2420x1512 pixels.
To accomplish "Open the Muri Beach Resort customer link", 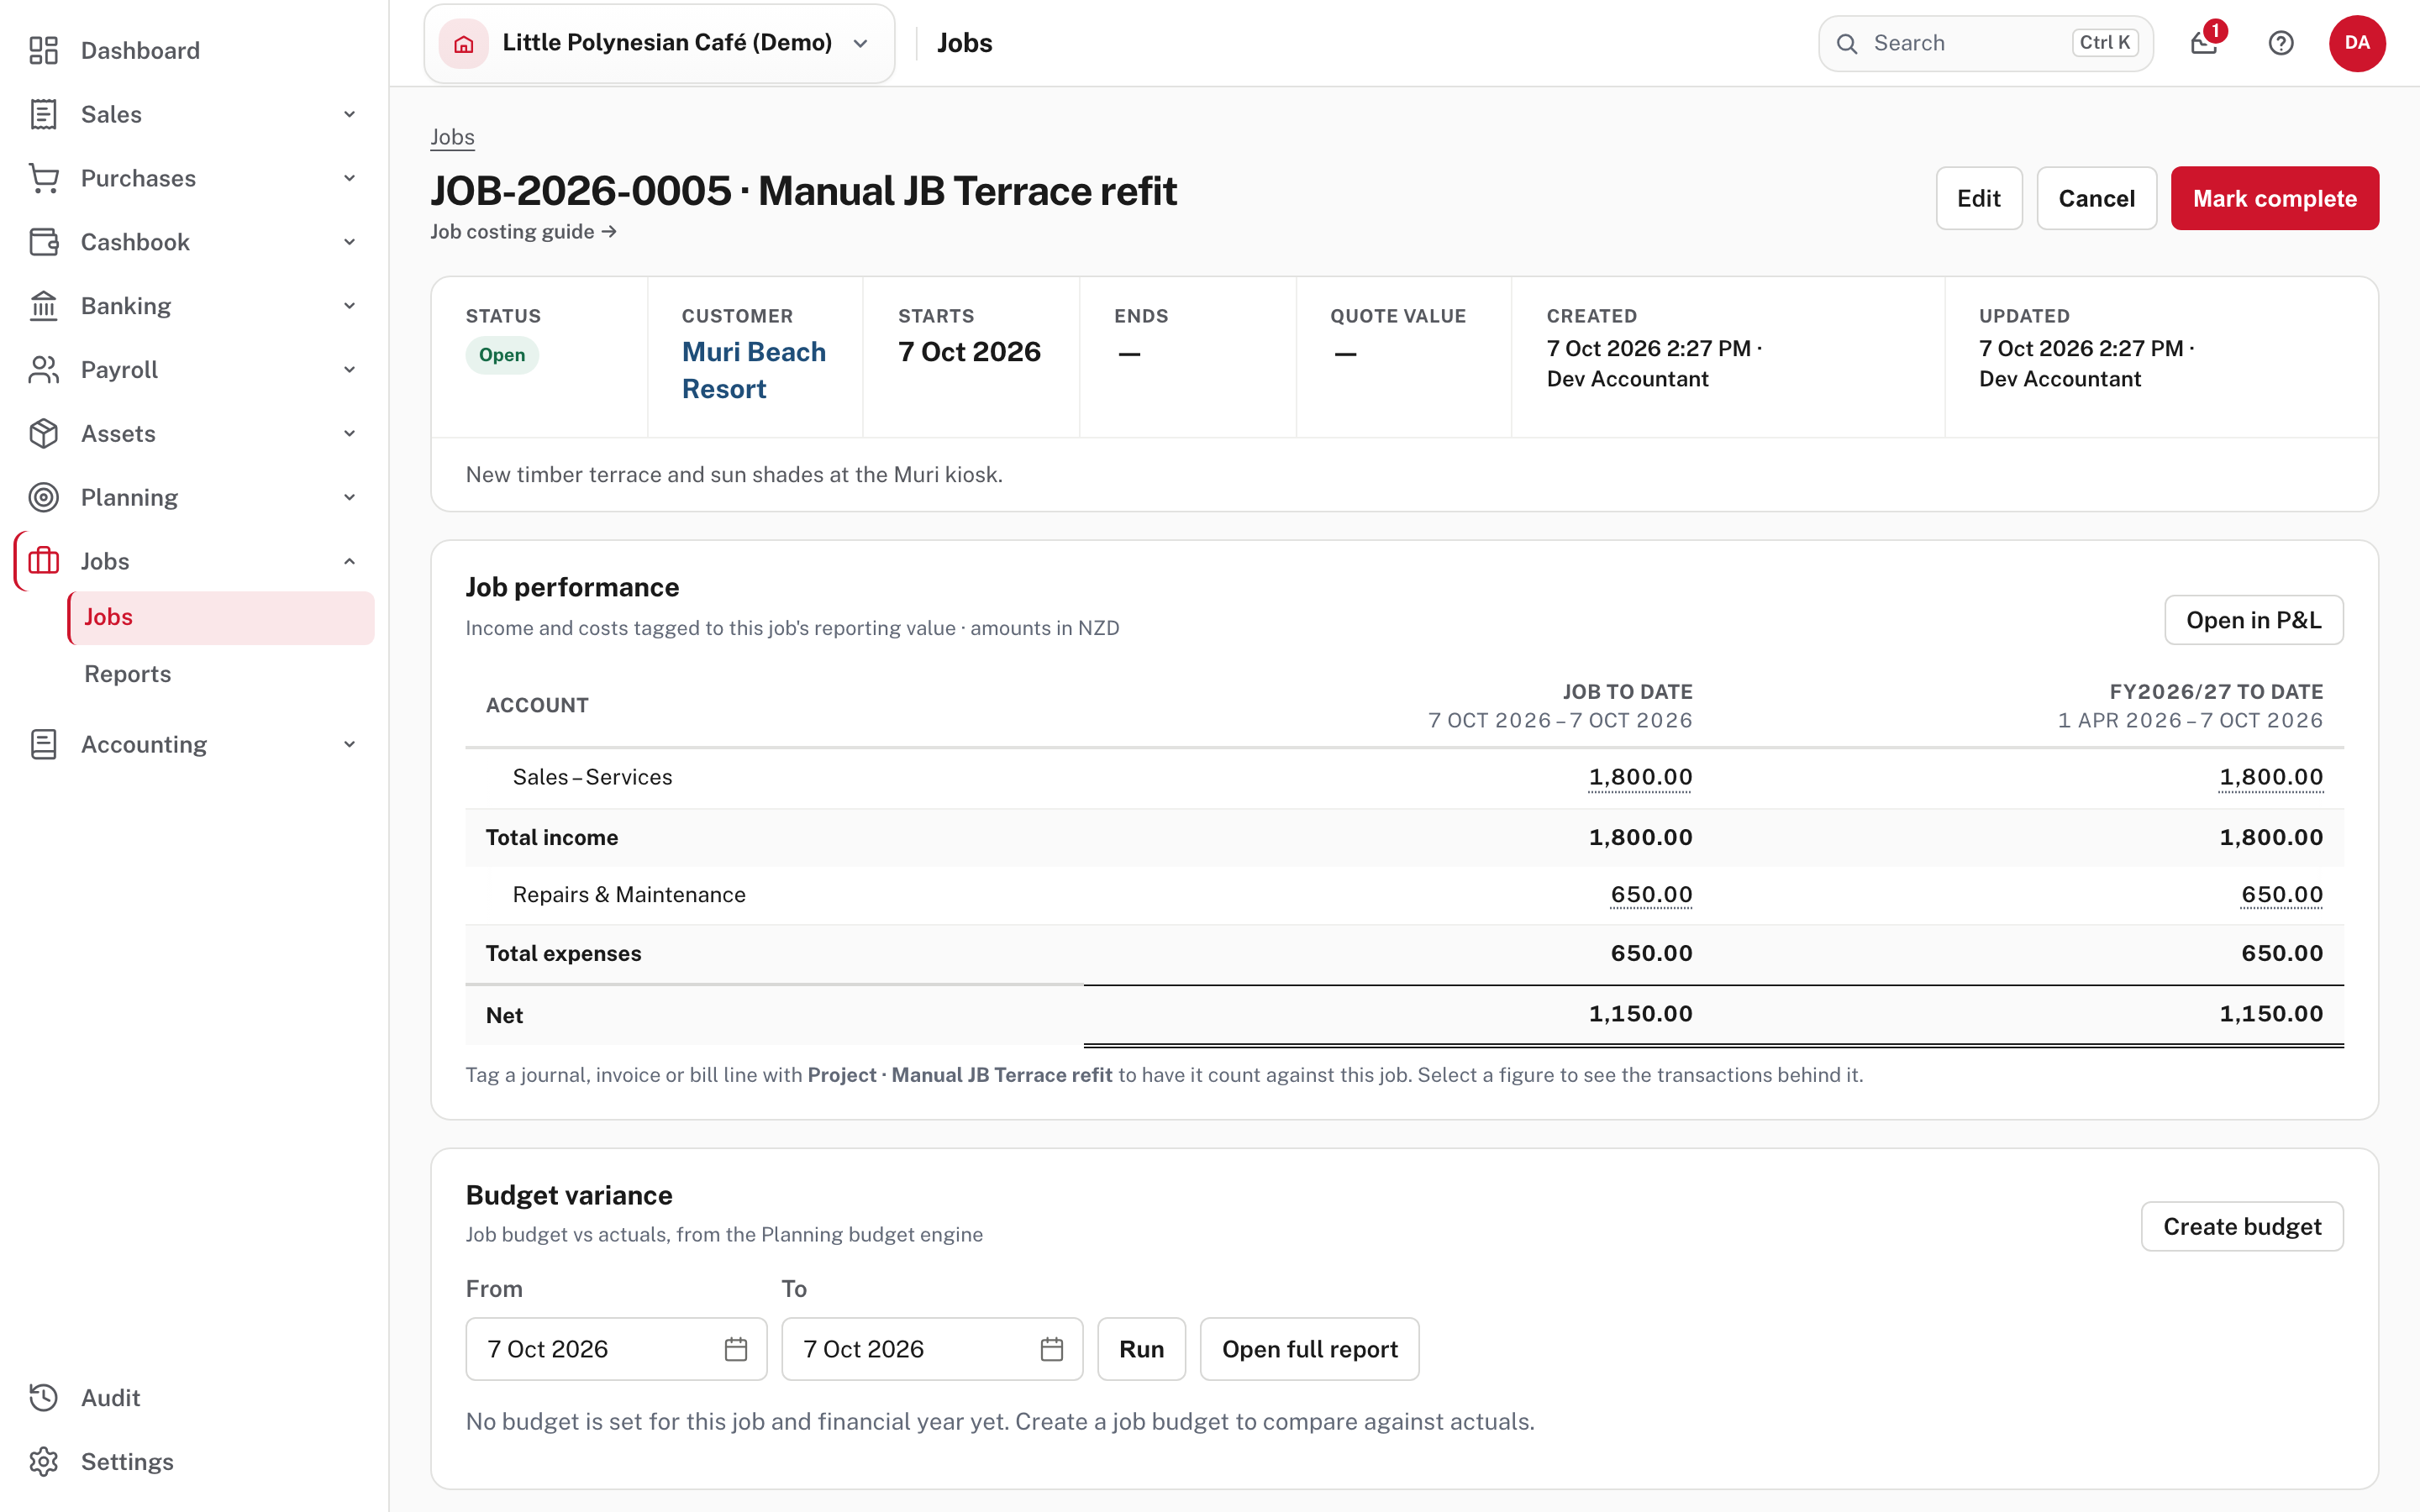I will (753, 370).
